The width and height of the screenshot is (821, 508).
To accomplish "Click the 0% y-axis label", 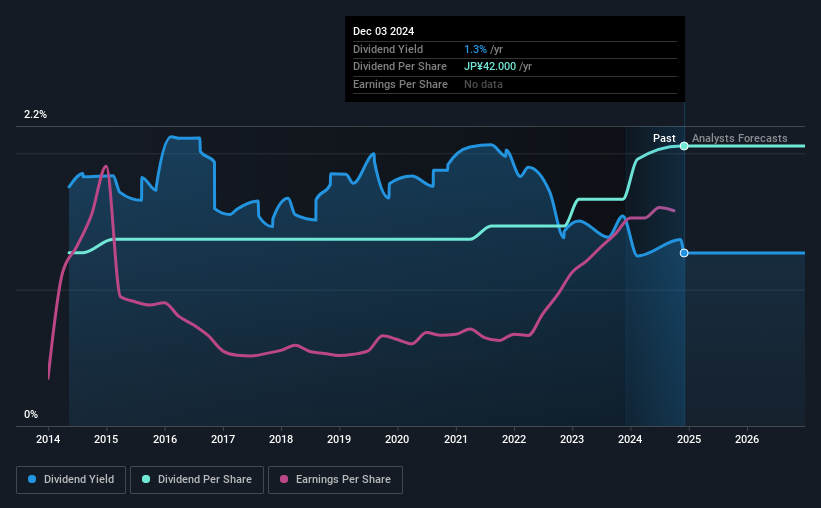I will coord(31,414).
